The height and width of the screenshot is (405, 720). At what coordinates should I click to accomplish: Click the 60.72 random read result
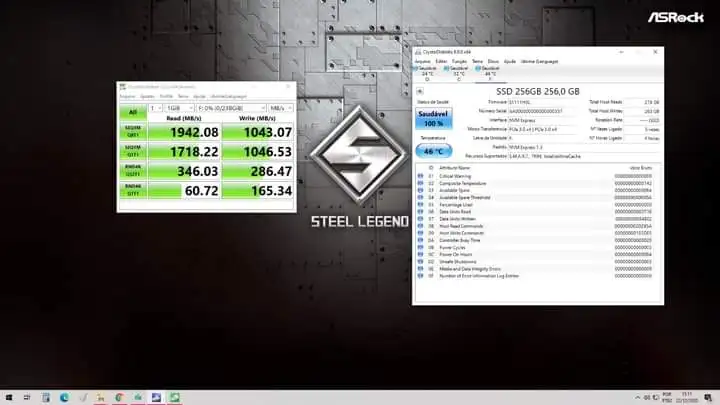coord(184,190)
